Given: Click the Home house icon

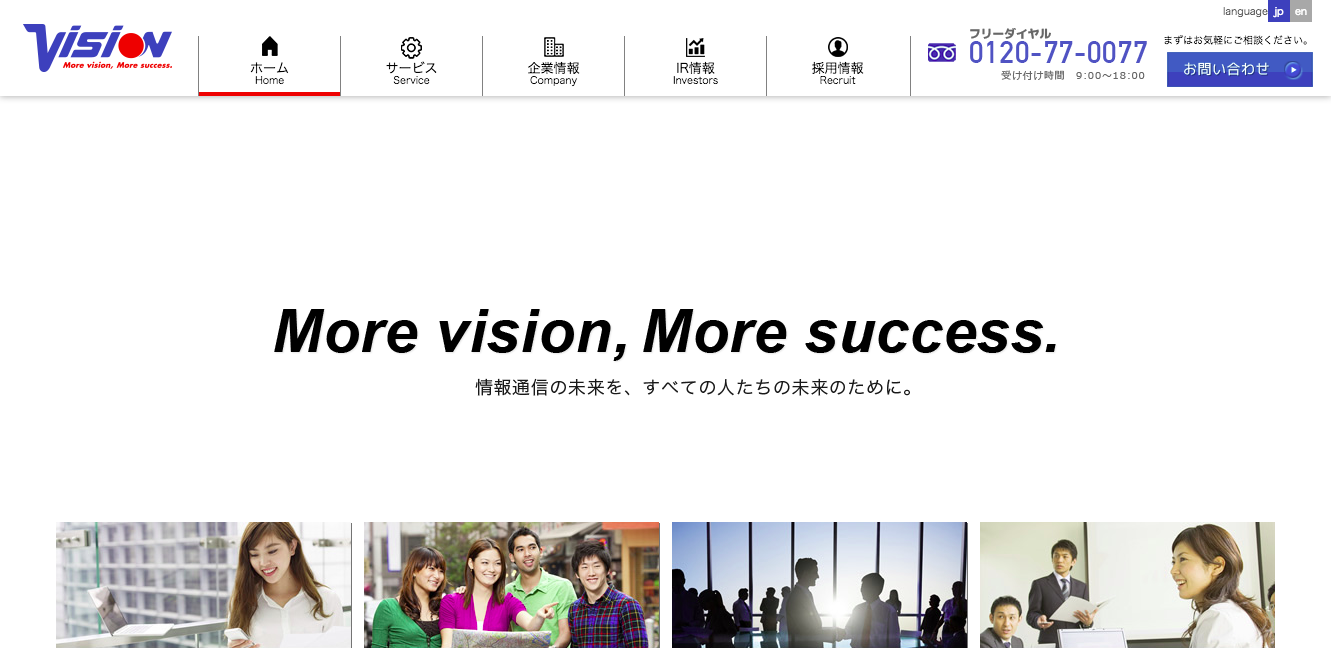Looking at the screenshot, I should pyautogui.click(x=269, y=47).
